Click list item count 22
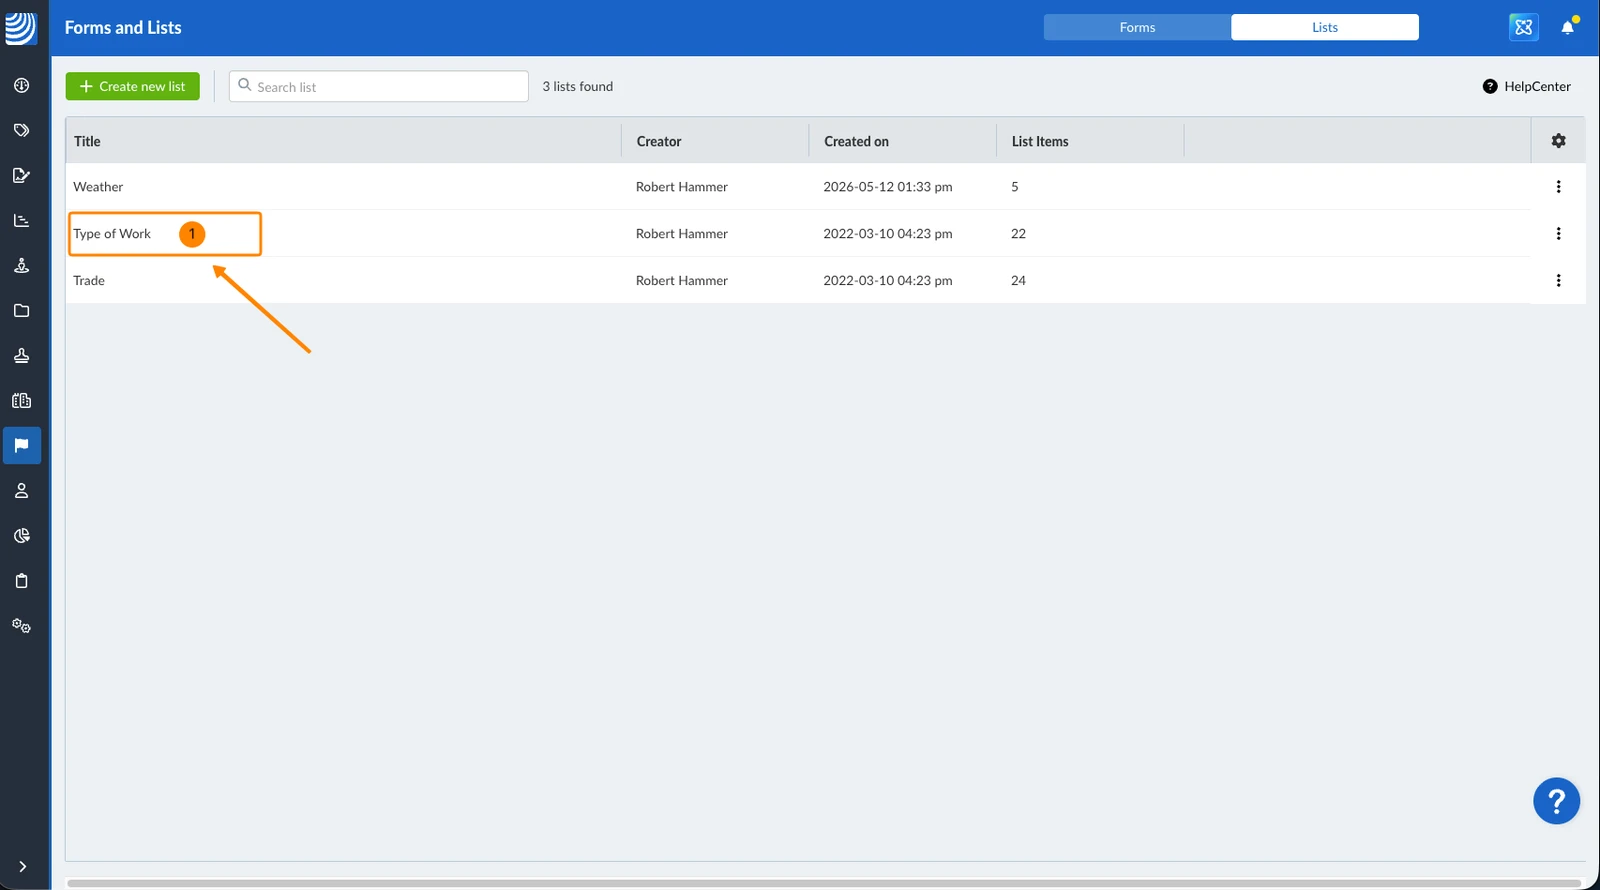Screen dimensions: 1600x890 [x=1018, y=234]
